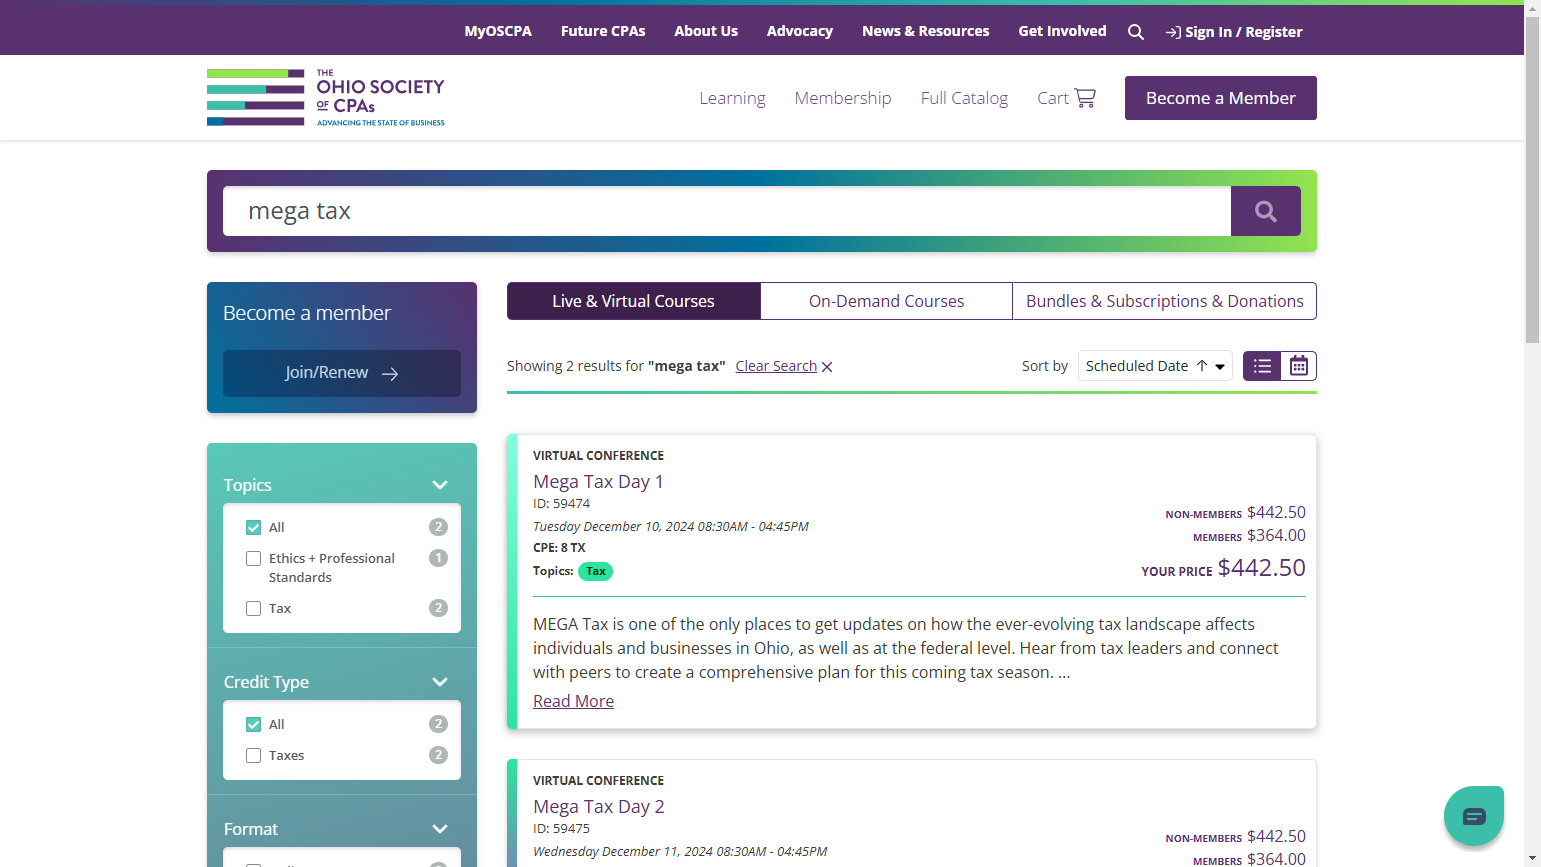Open the About Us menu

point(706,31)
